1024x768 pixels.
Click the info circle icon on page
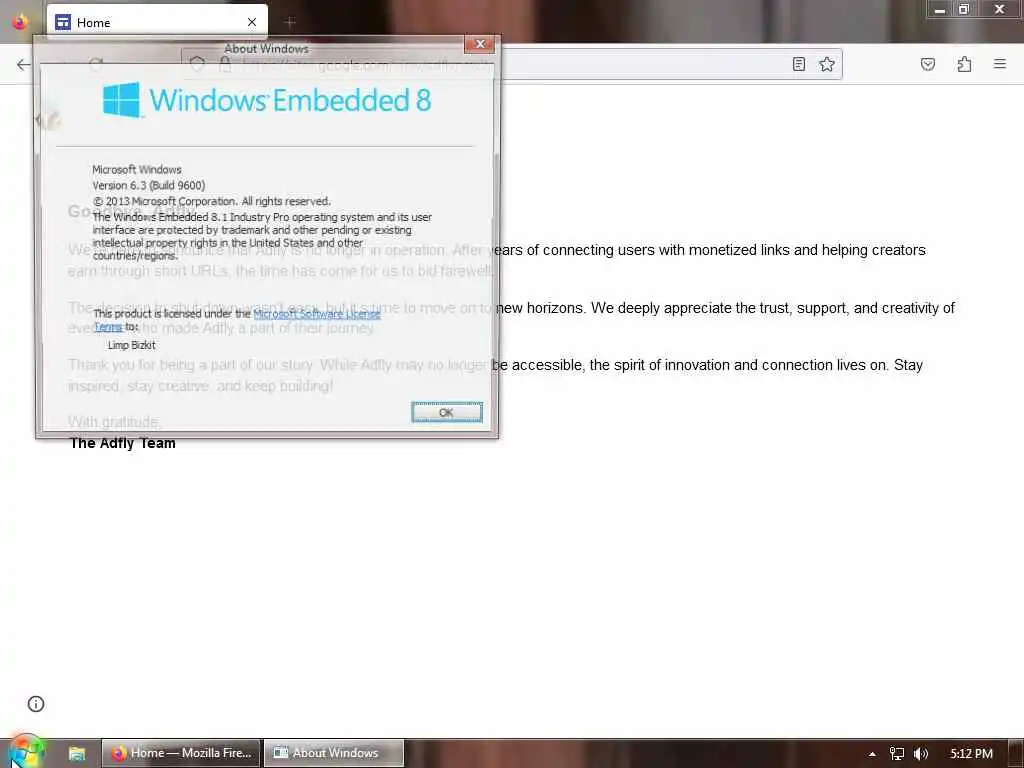36,703
